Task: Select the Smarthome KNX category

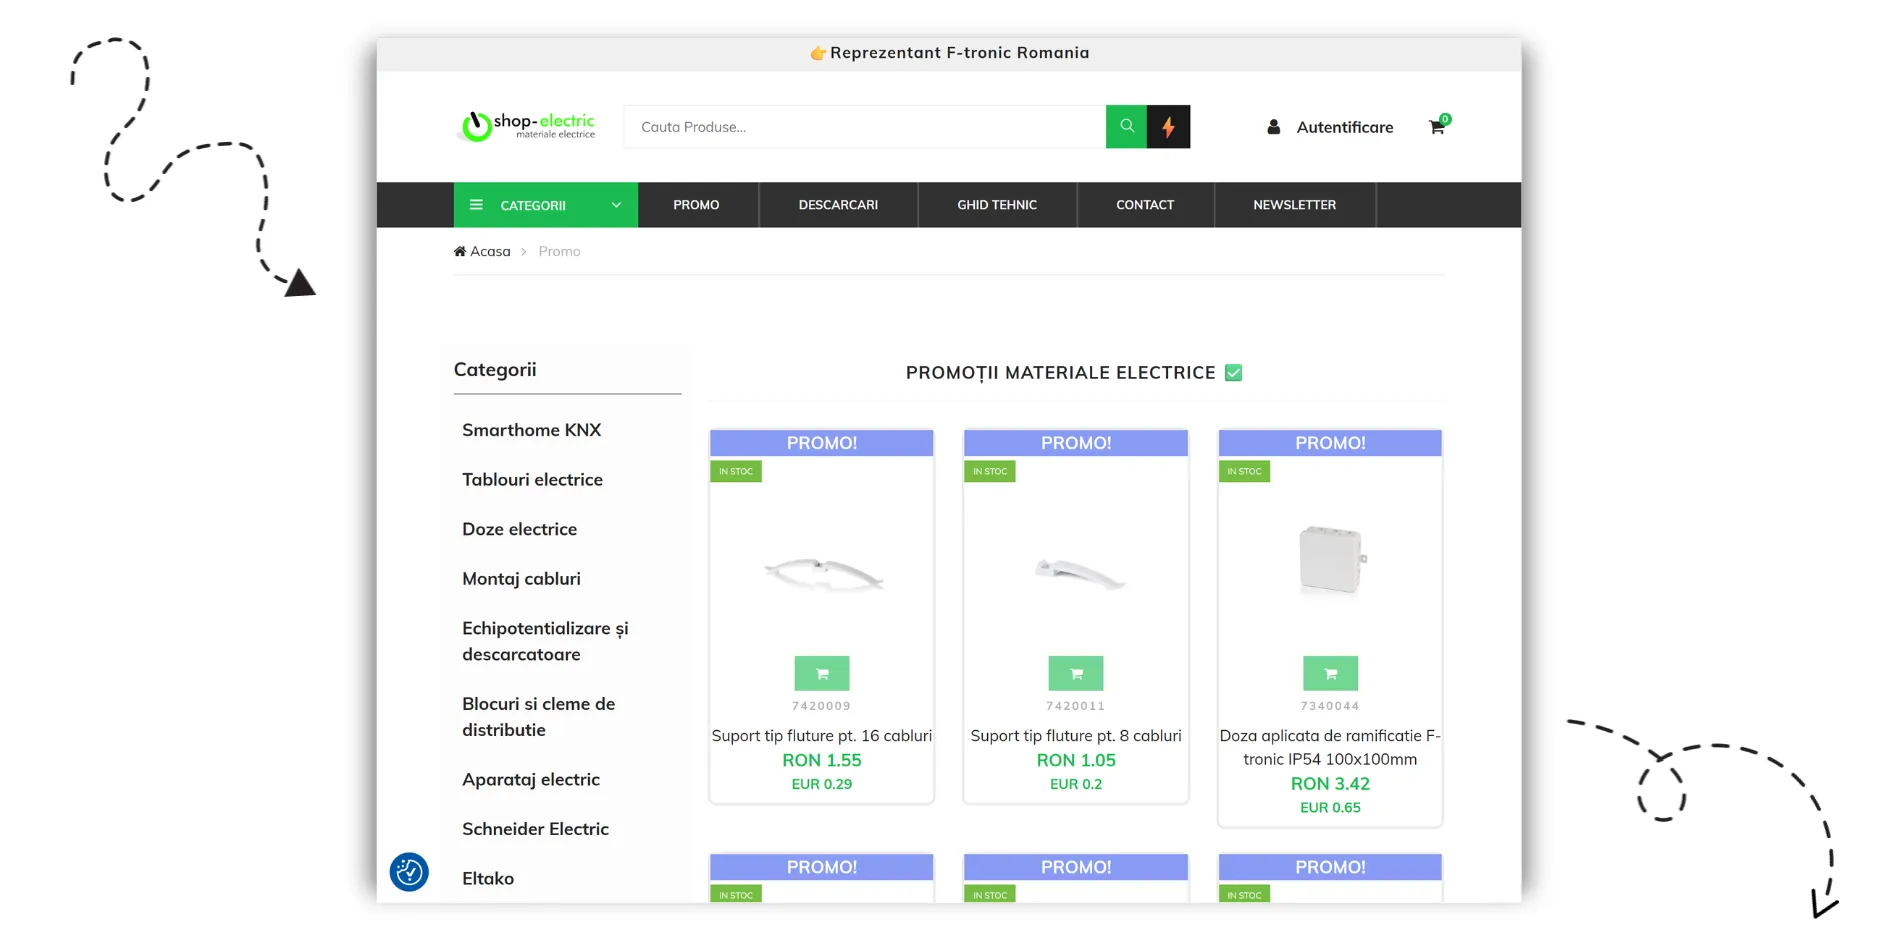Action: pos(531,430)
